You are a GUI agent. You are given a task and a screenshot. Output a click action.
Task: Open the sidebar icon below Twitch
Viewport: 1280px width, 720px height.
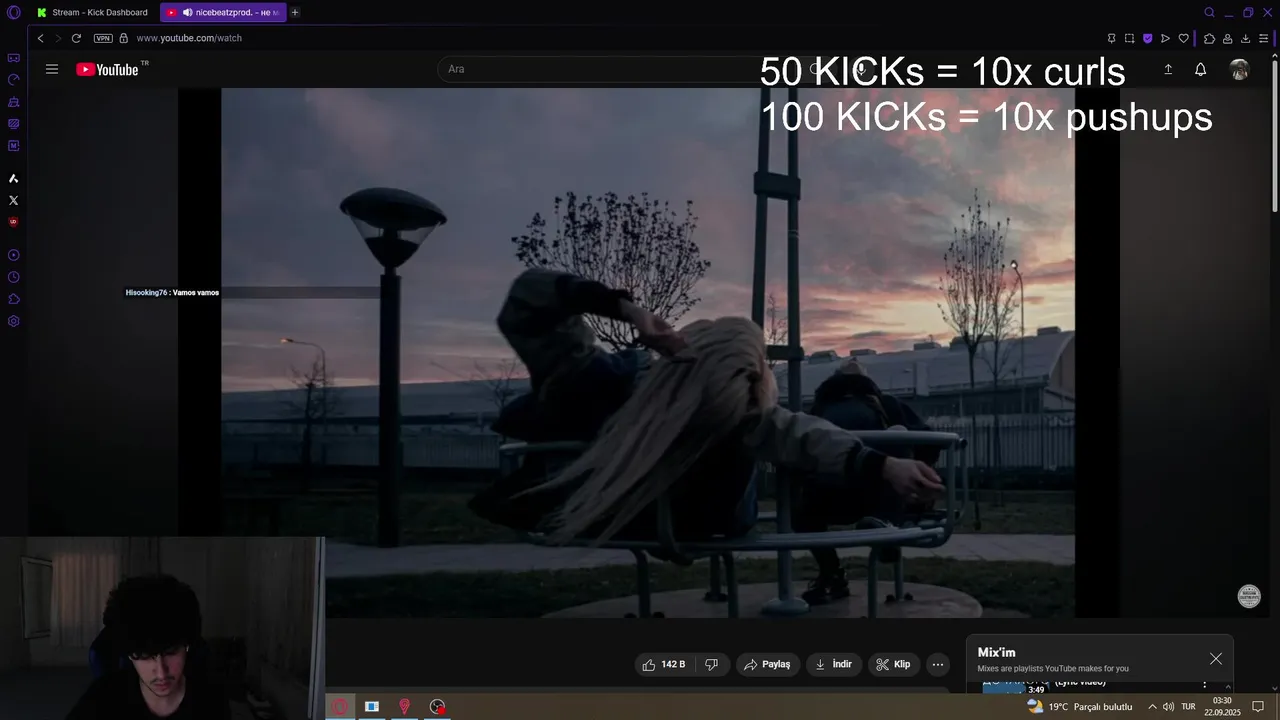click(14, 124)
